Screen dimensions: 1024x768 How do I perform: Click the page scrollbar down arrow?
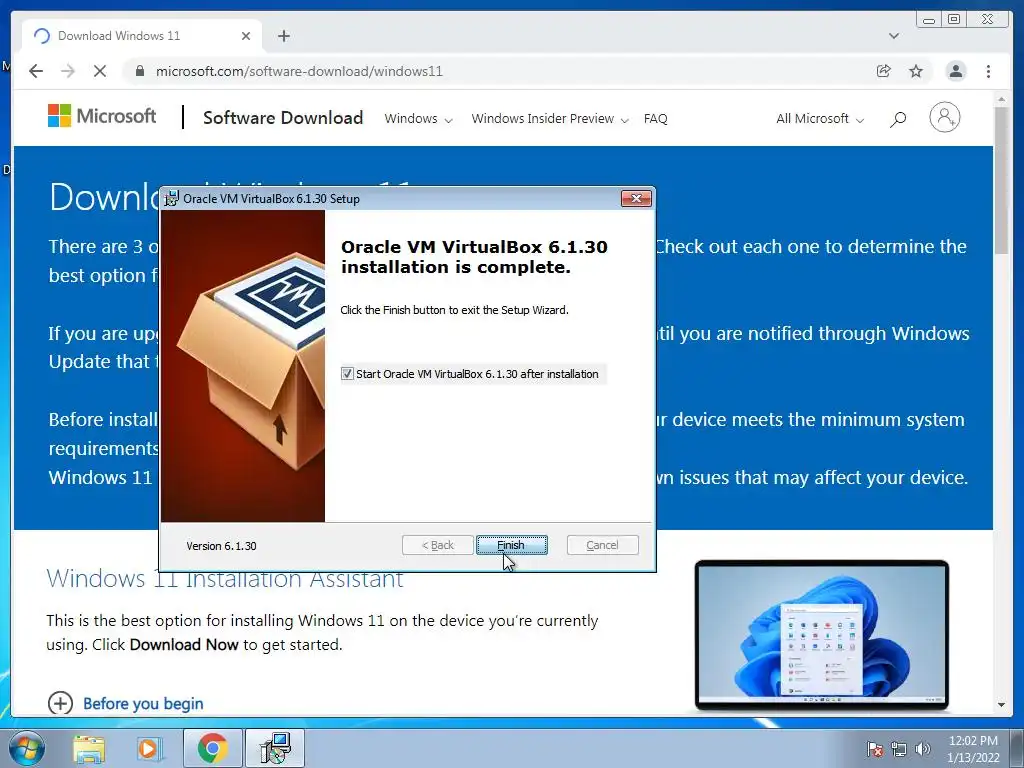coord(1001,705)
